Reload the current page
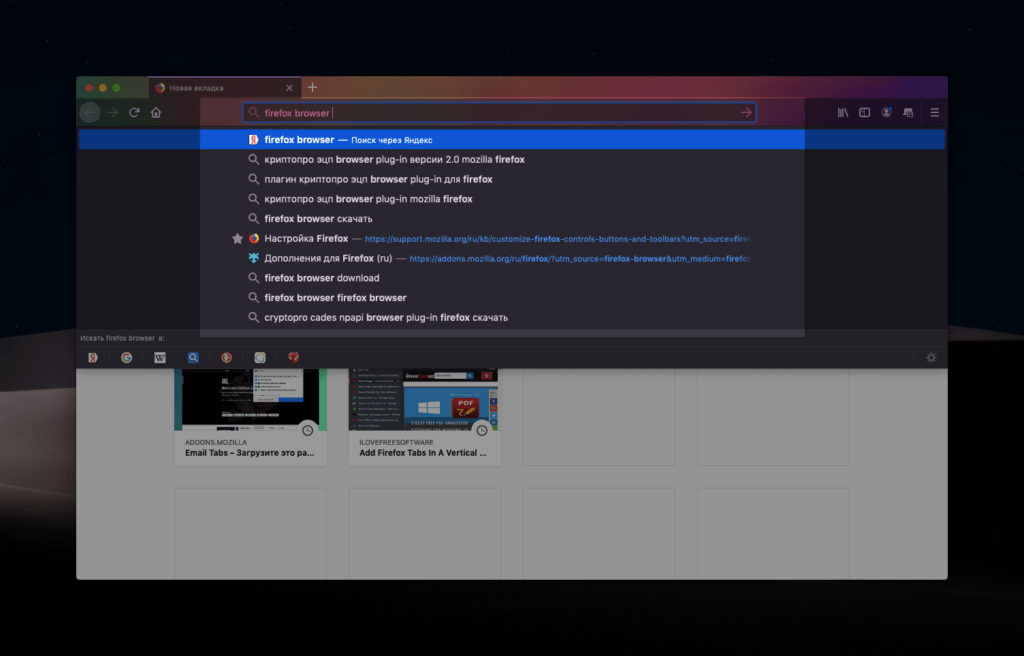1024x656 pixels. coord(135,112)
